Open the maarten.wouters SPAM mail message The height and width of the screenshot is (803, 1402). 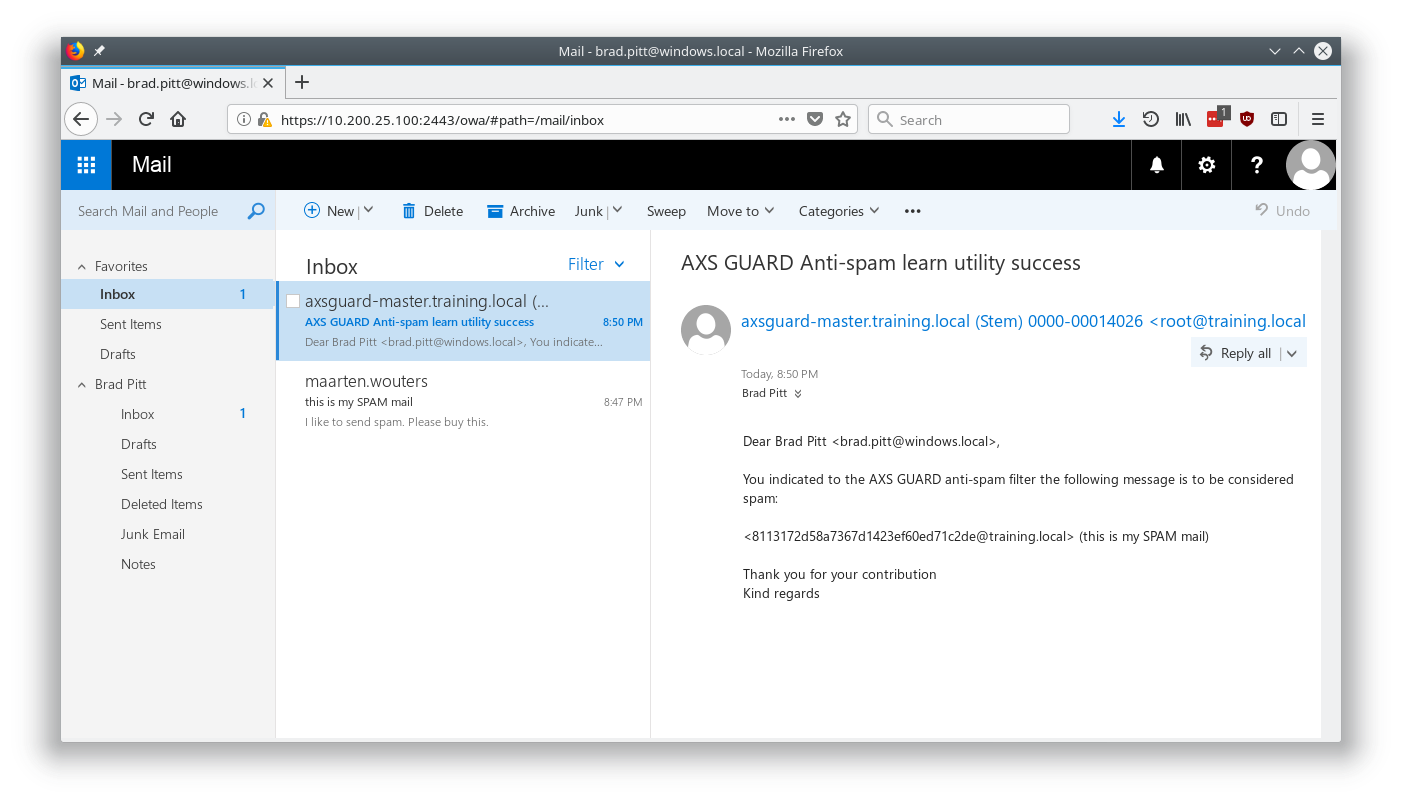tap(463, 401)
